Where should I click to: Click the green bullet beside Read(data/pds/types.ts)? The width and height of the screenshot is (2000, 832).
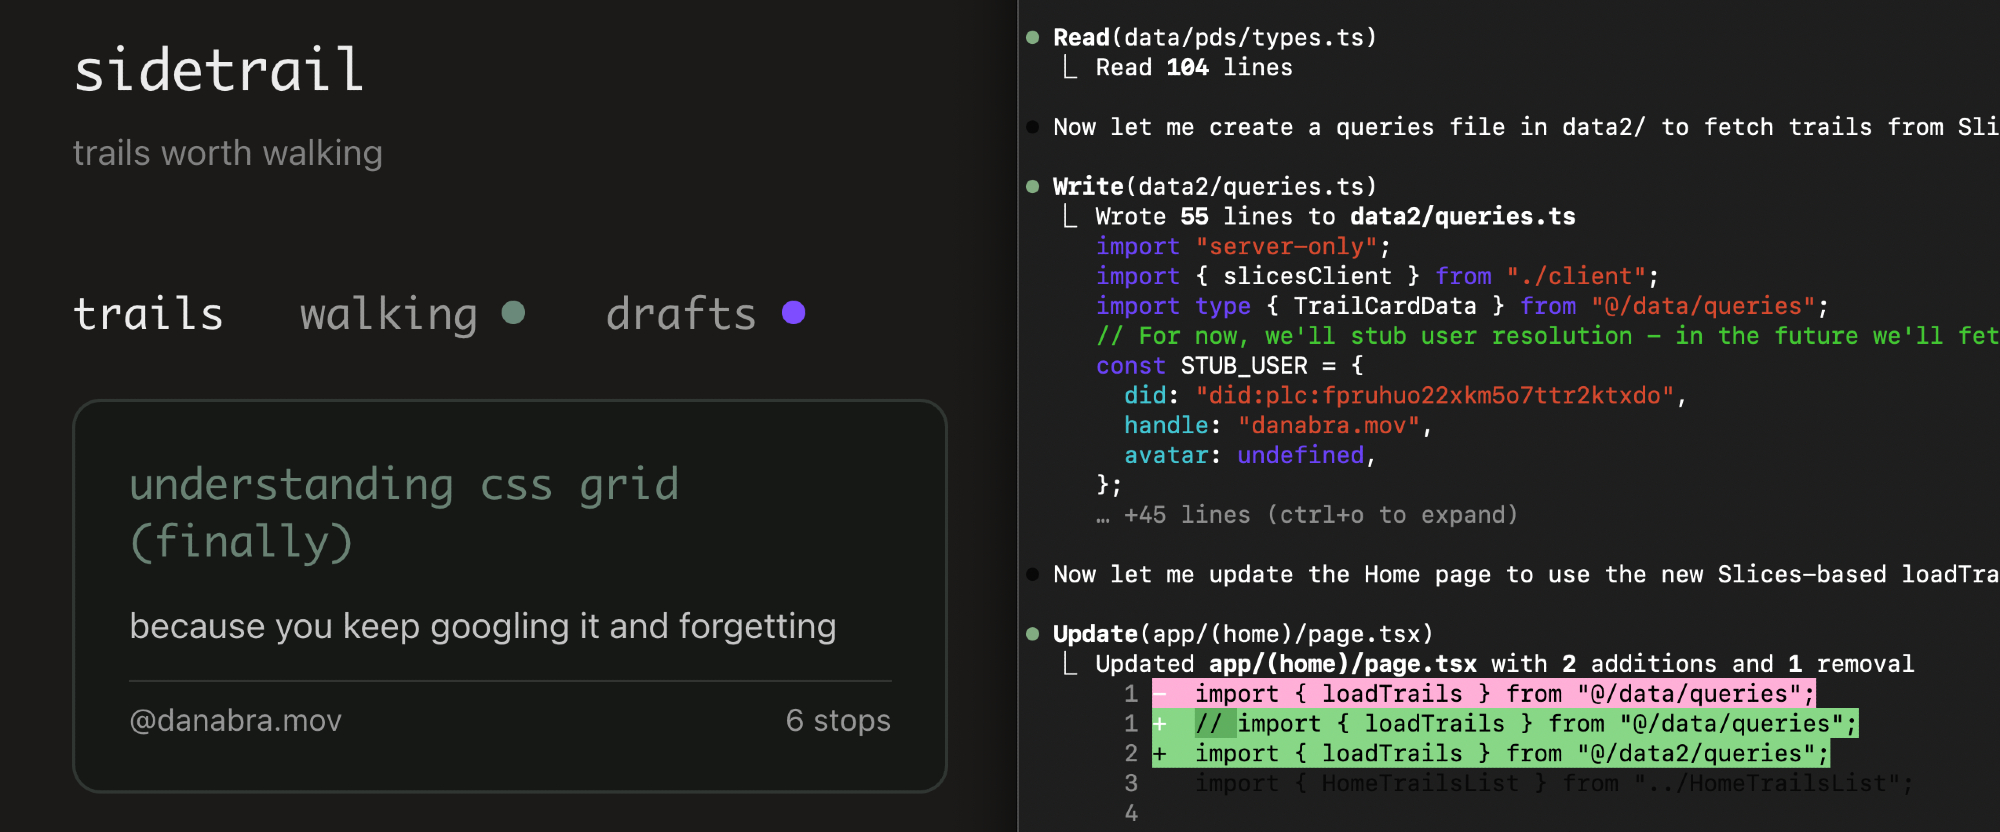(1033, 38)
